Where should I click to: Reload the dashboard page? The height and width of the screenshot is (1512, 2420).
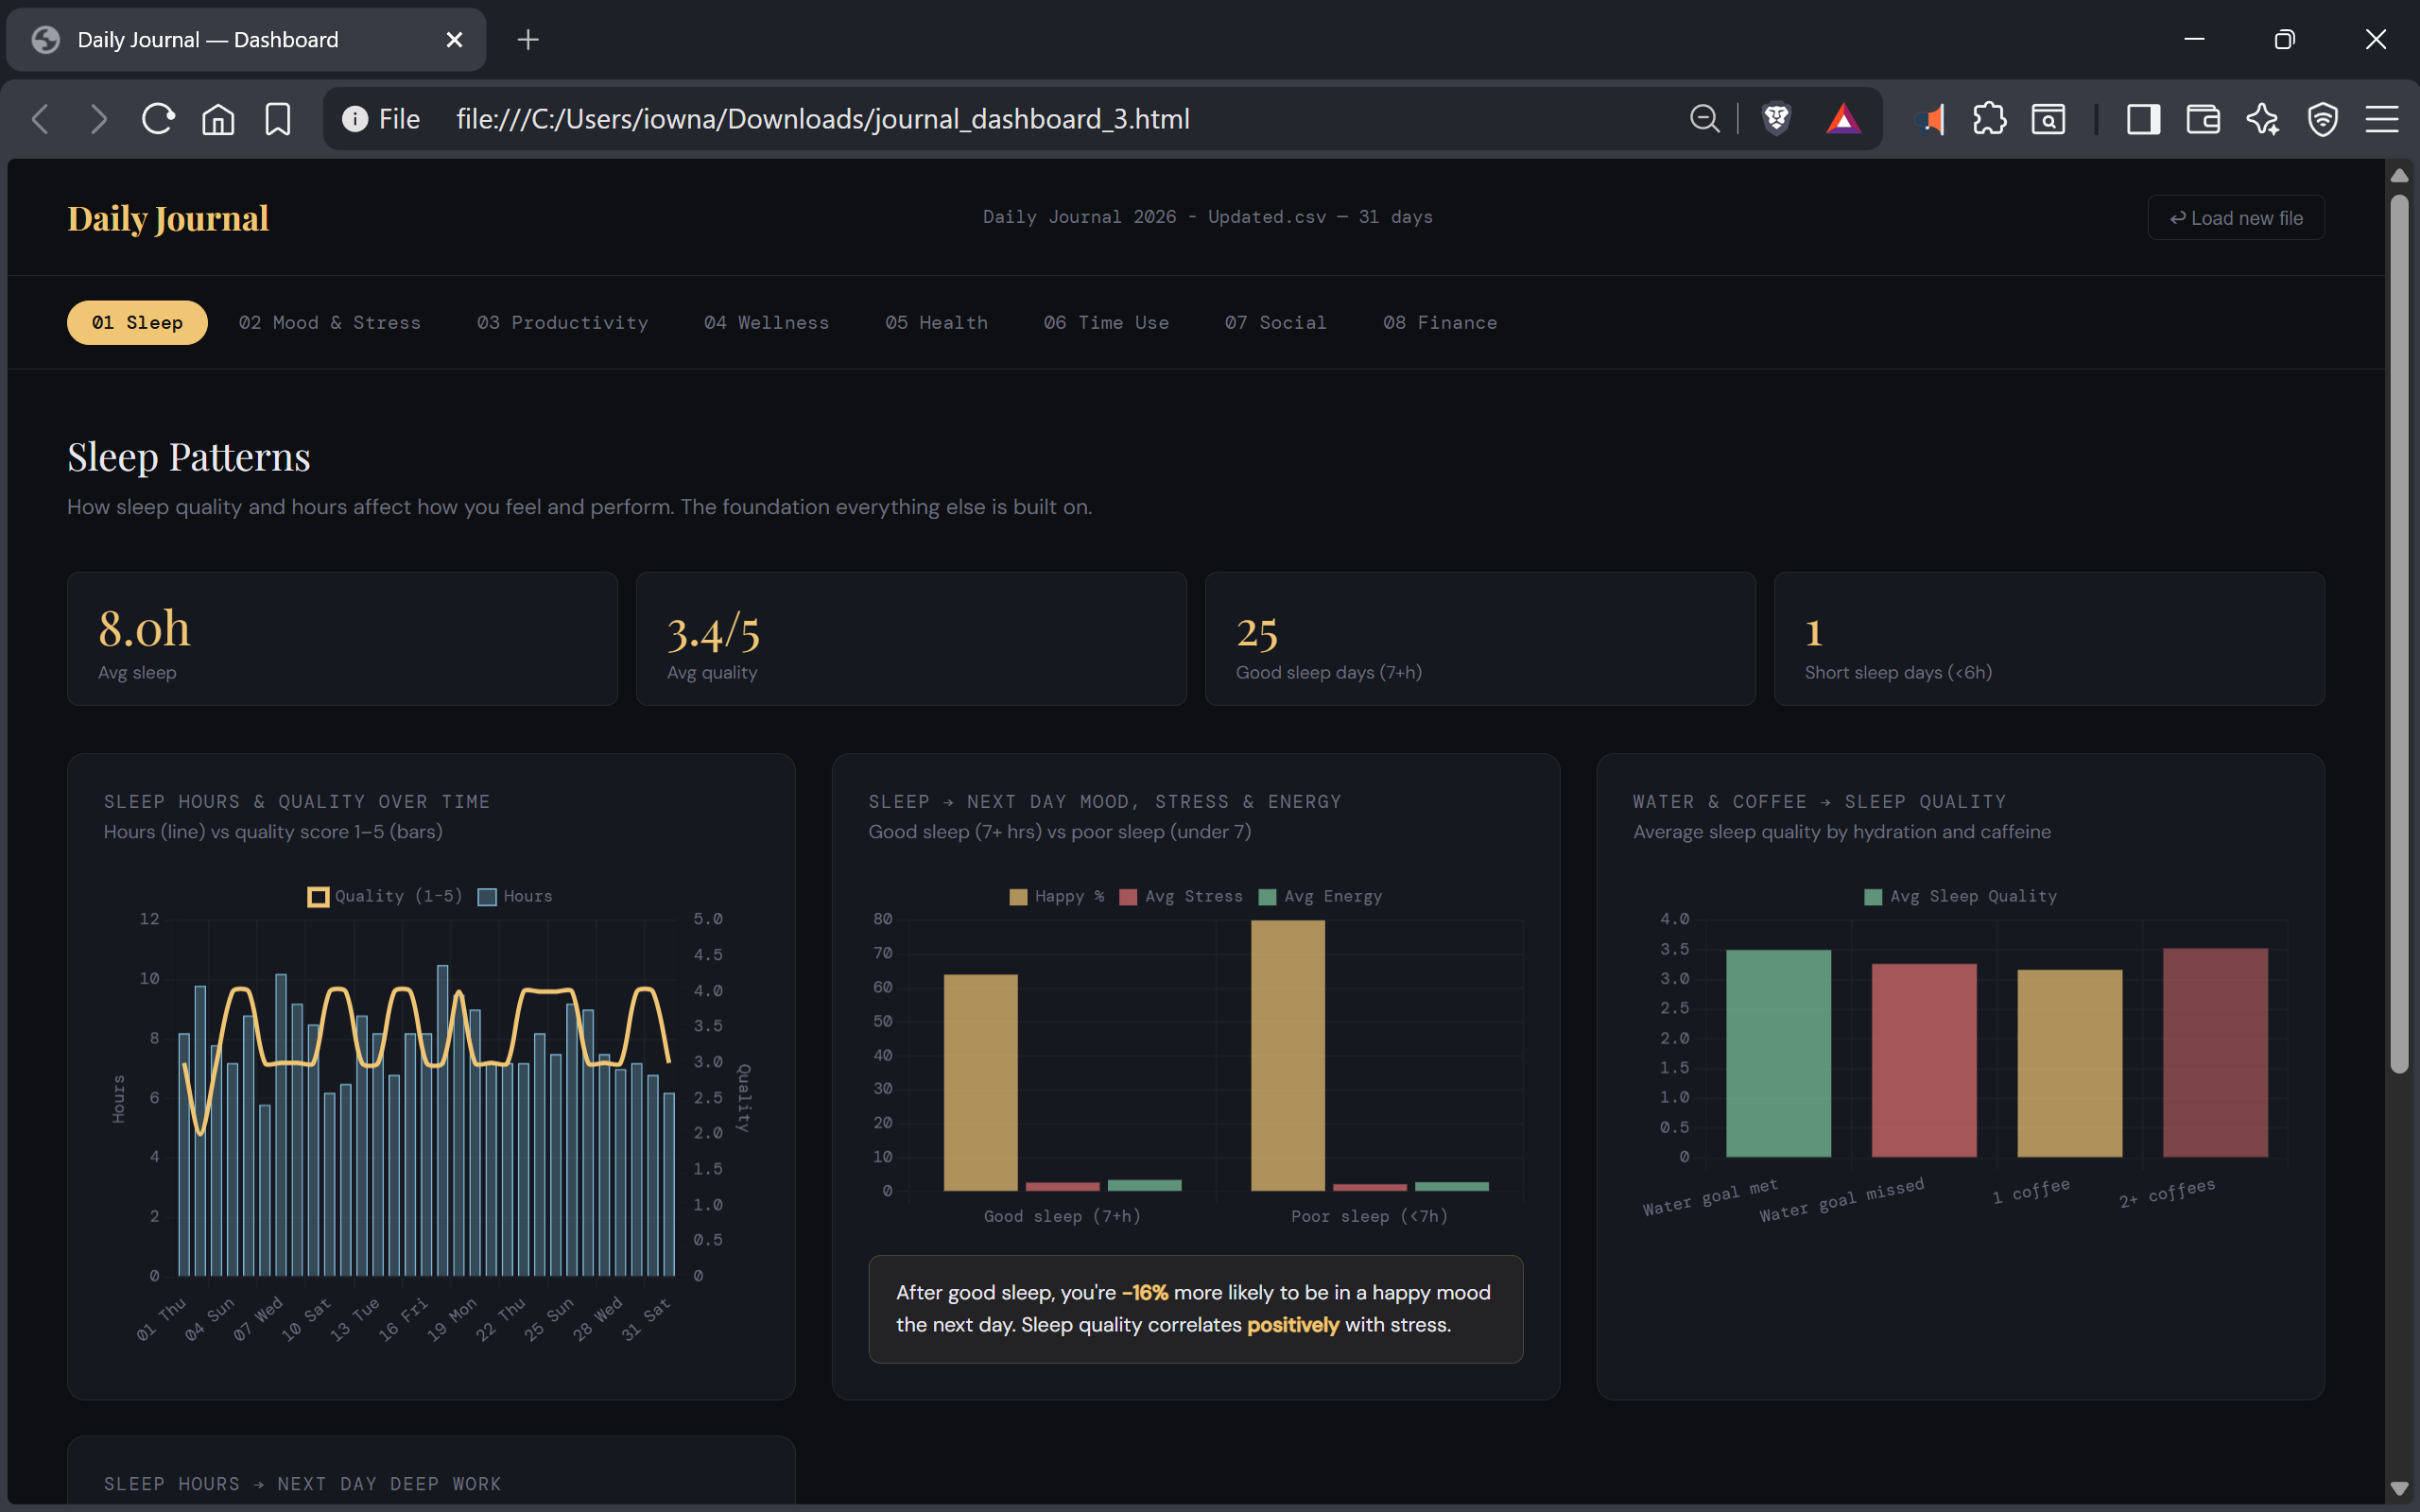tap(158, 119)
